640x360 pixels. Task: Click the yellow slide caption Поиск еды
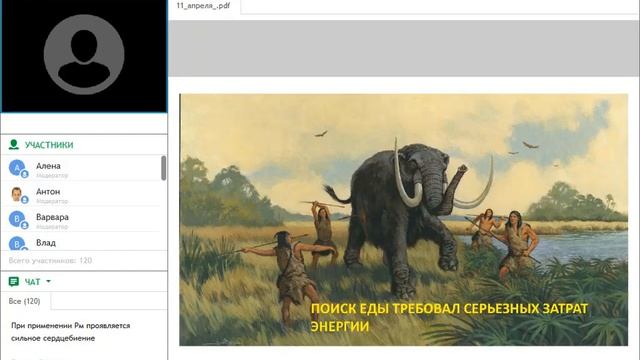coord(449,317)
